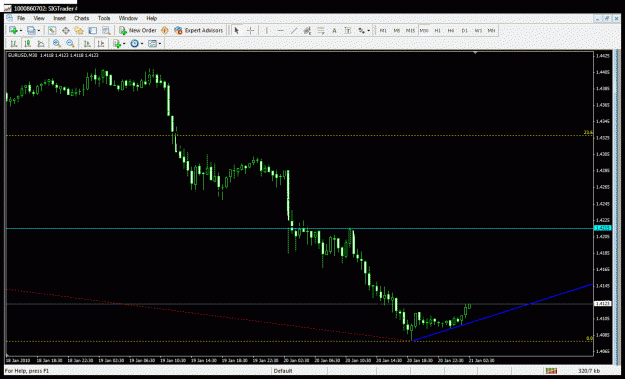Click the Periods clock icon
This screenshot has width=625, height=379.
pos(135,43)
